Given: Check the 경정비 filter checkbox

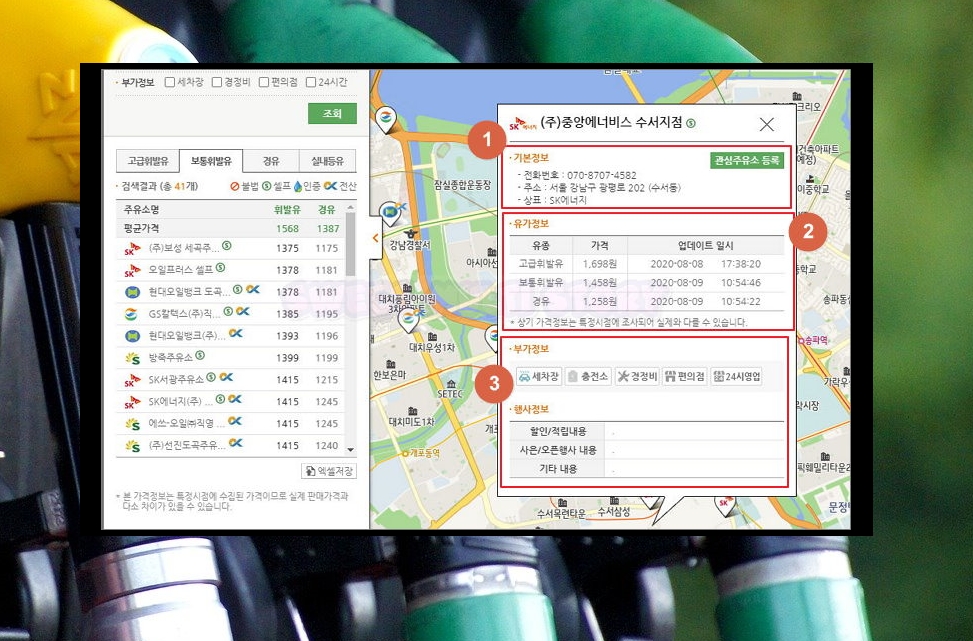Looking at the screenshot, I should pyautogui.click(x=217, y=82).
